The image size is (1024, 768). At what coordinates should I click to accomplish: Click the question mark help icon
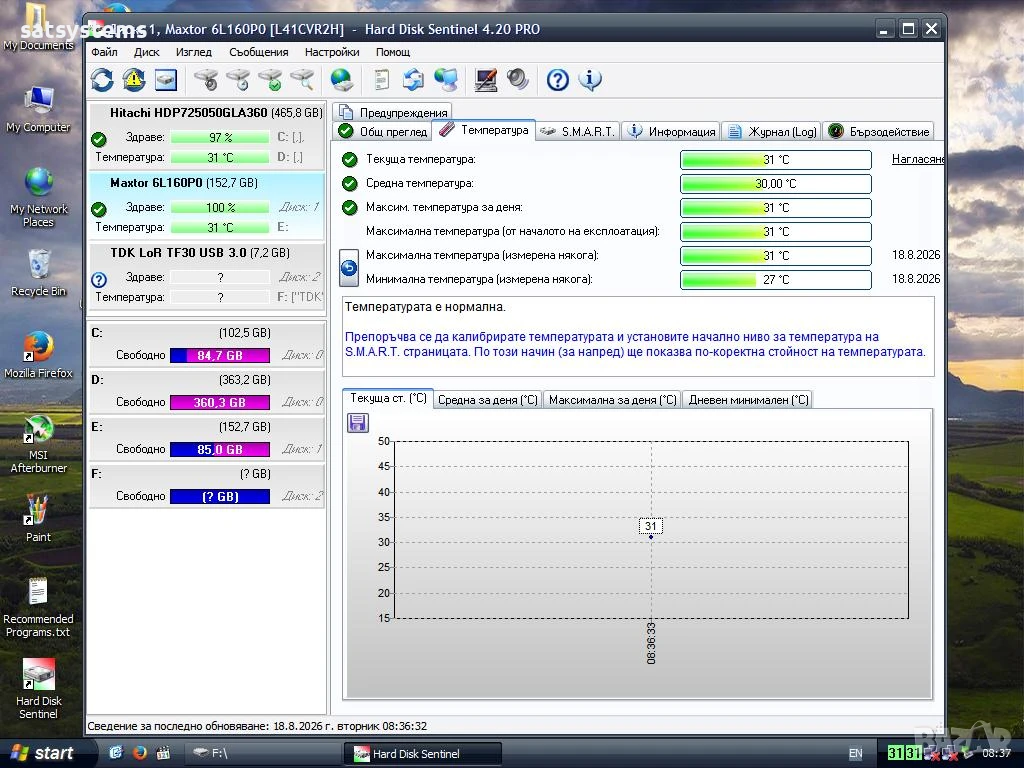pyautogui.click(x=558, y=80)
